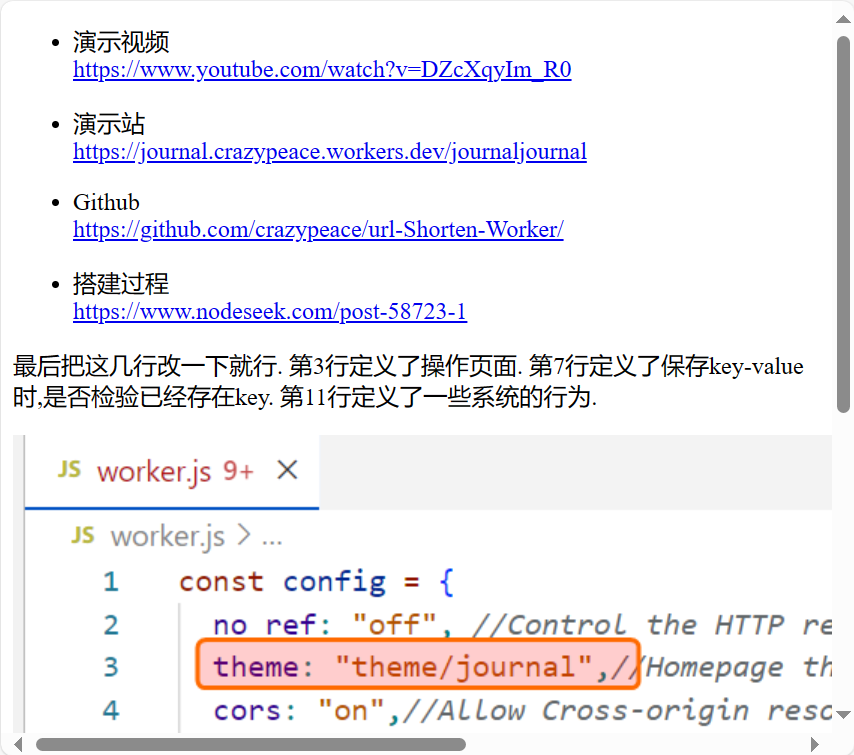Viewport: 854px width, 755px height.
Task: Click line number 3 in the editor gutter
Action: [x=110, y=666]
